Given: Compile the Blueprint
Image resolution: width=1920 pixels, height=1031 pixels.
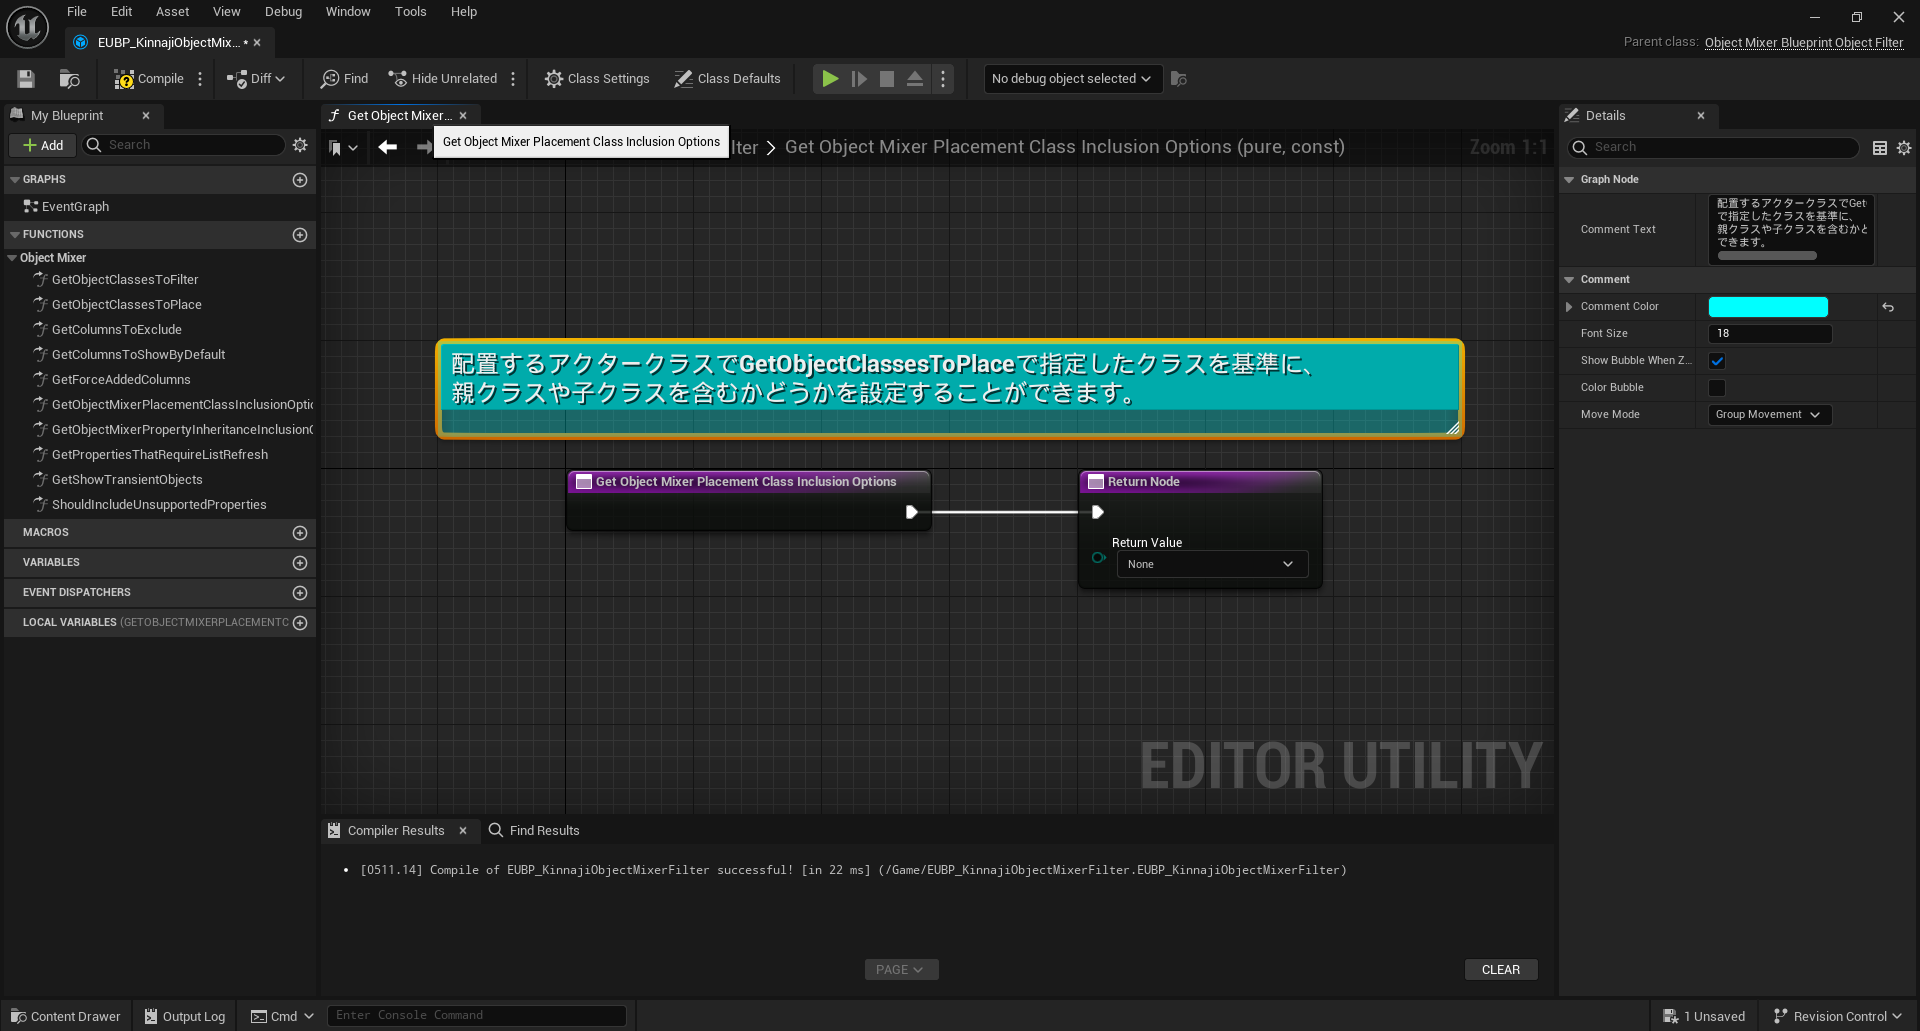Looking at the screenshot, I should 150,78.
